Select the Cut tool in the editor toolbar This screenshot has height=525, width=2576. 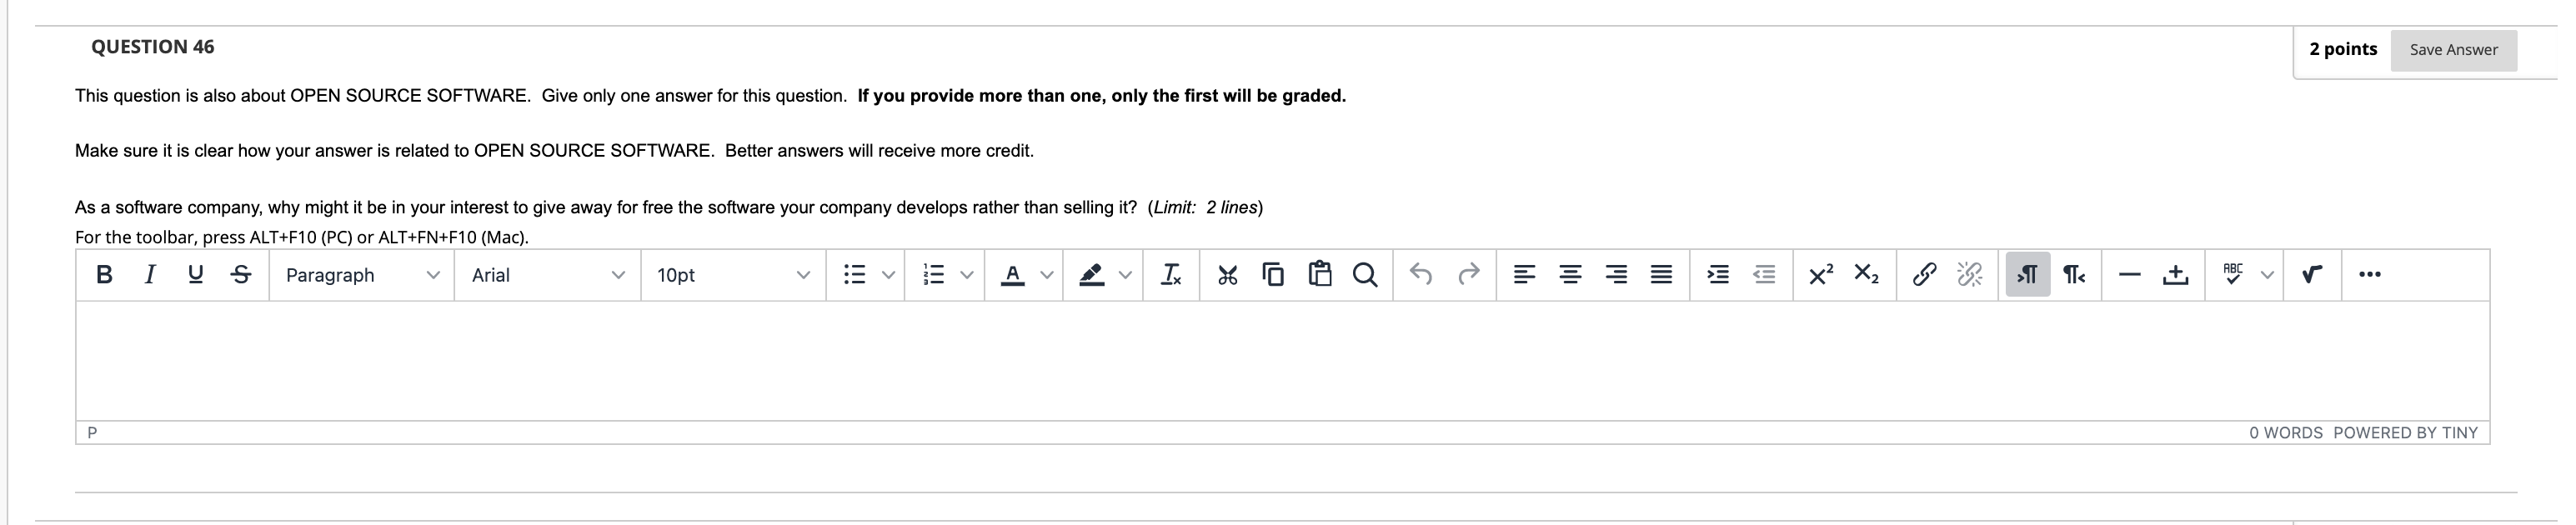tap(1228, 274)
